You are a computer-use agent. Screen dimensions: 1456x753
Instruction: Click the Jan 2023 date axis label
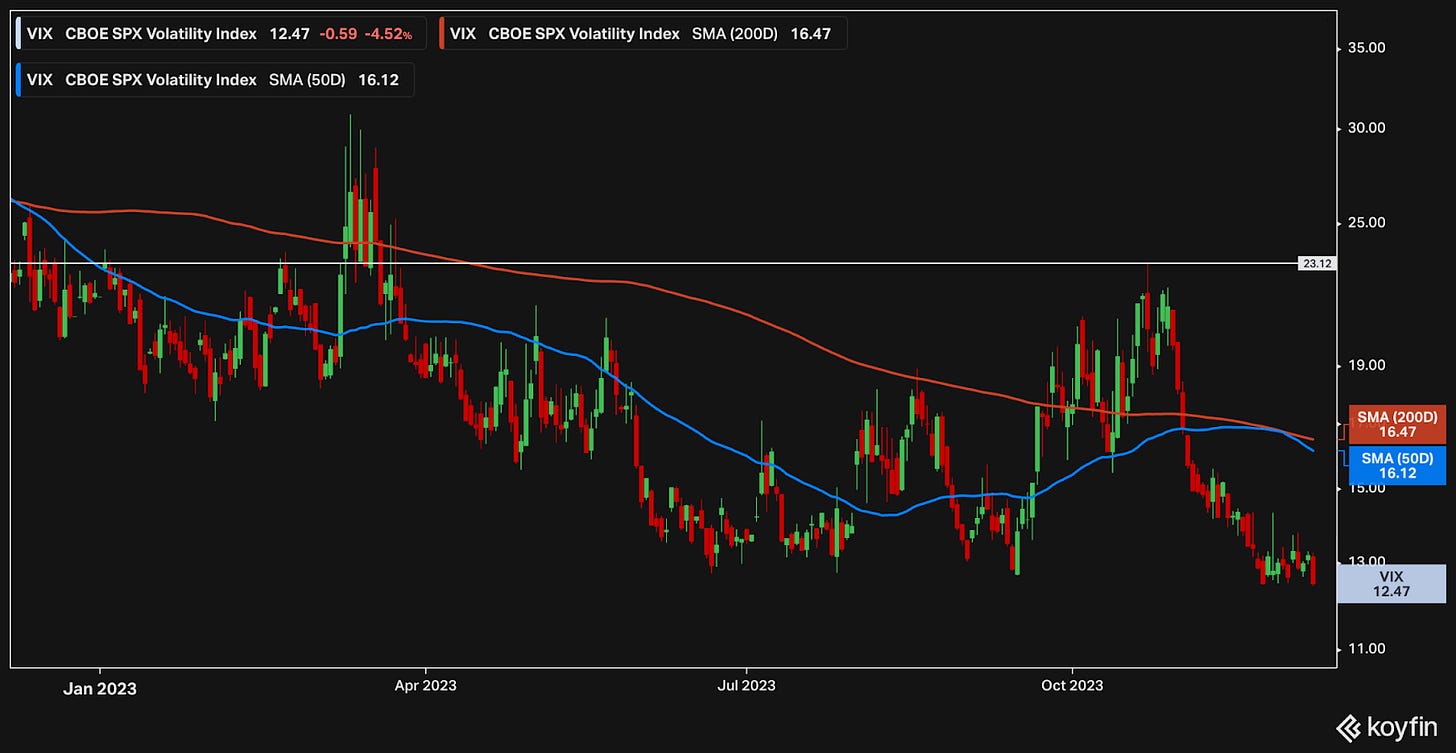tap(101, 688)
